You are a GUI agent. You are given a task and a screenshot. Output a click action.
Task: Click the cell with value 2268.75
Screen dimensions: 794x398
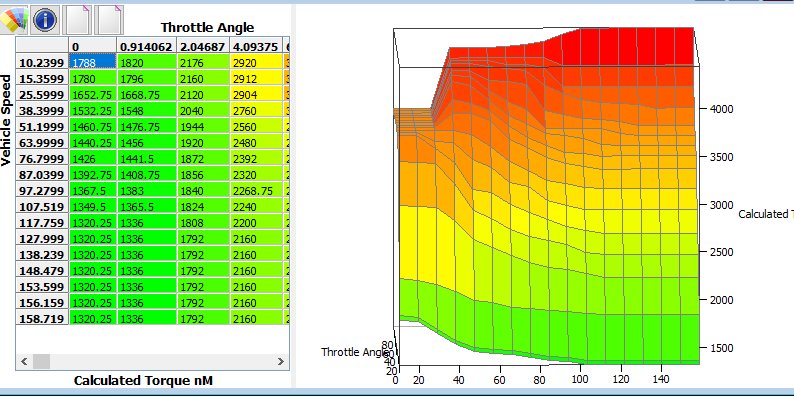pos(256,191)
